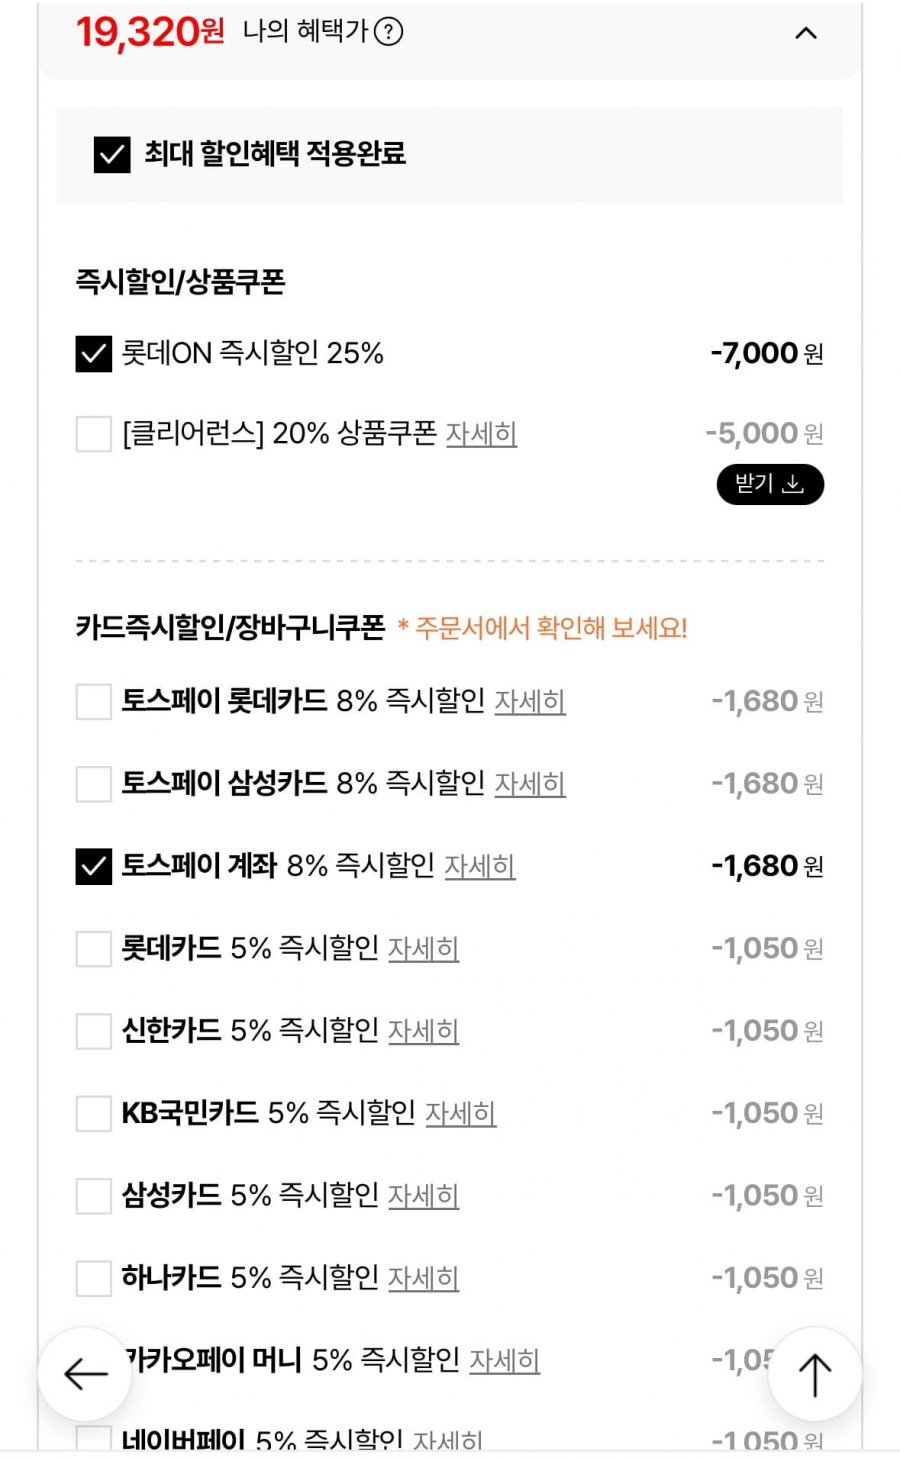Select 삼성카드 5% 즉시할인 checkbox
This screenshot has width=900, height=1458.
coord(94,1196)
